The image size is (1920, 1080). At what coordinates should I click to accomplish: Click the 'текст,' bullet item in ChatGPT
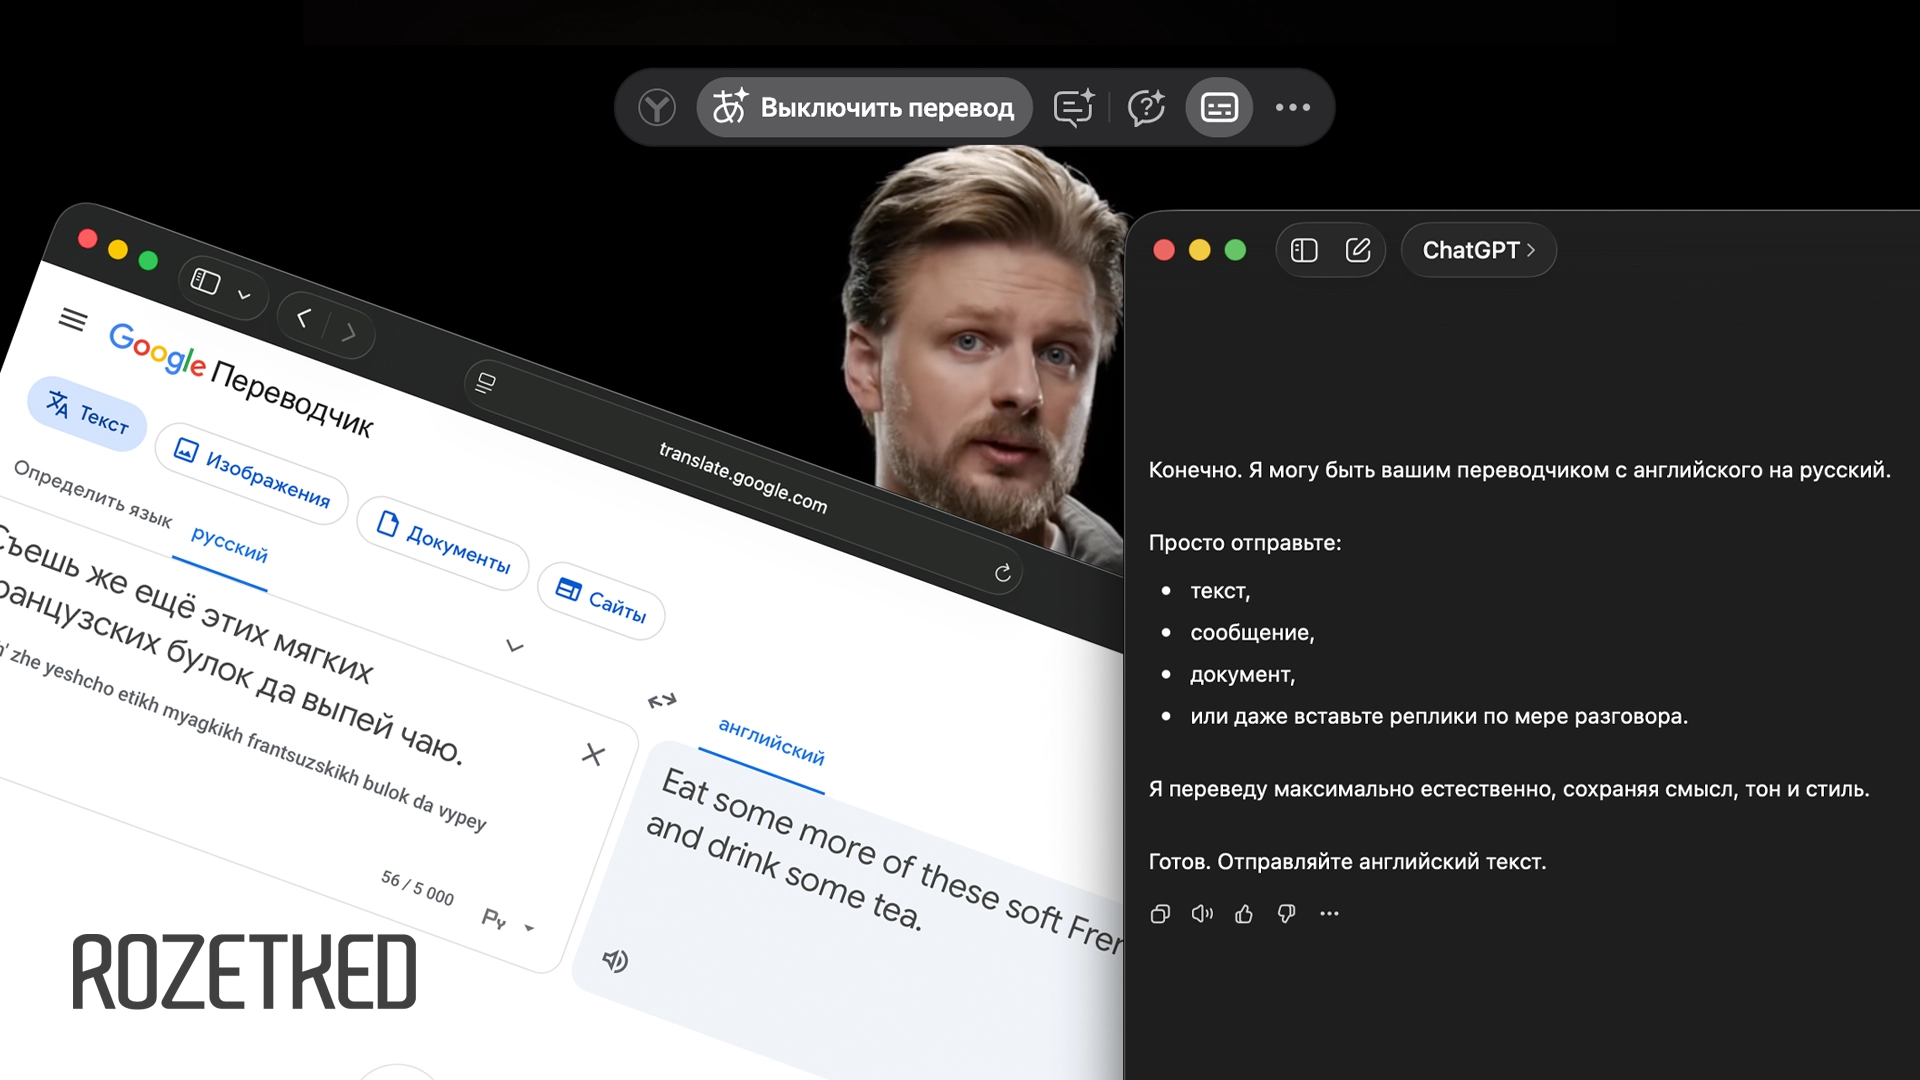click(x=1220, y=591)
